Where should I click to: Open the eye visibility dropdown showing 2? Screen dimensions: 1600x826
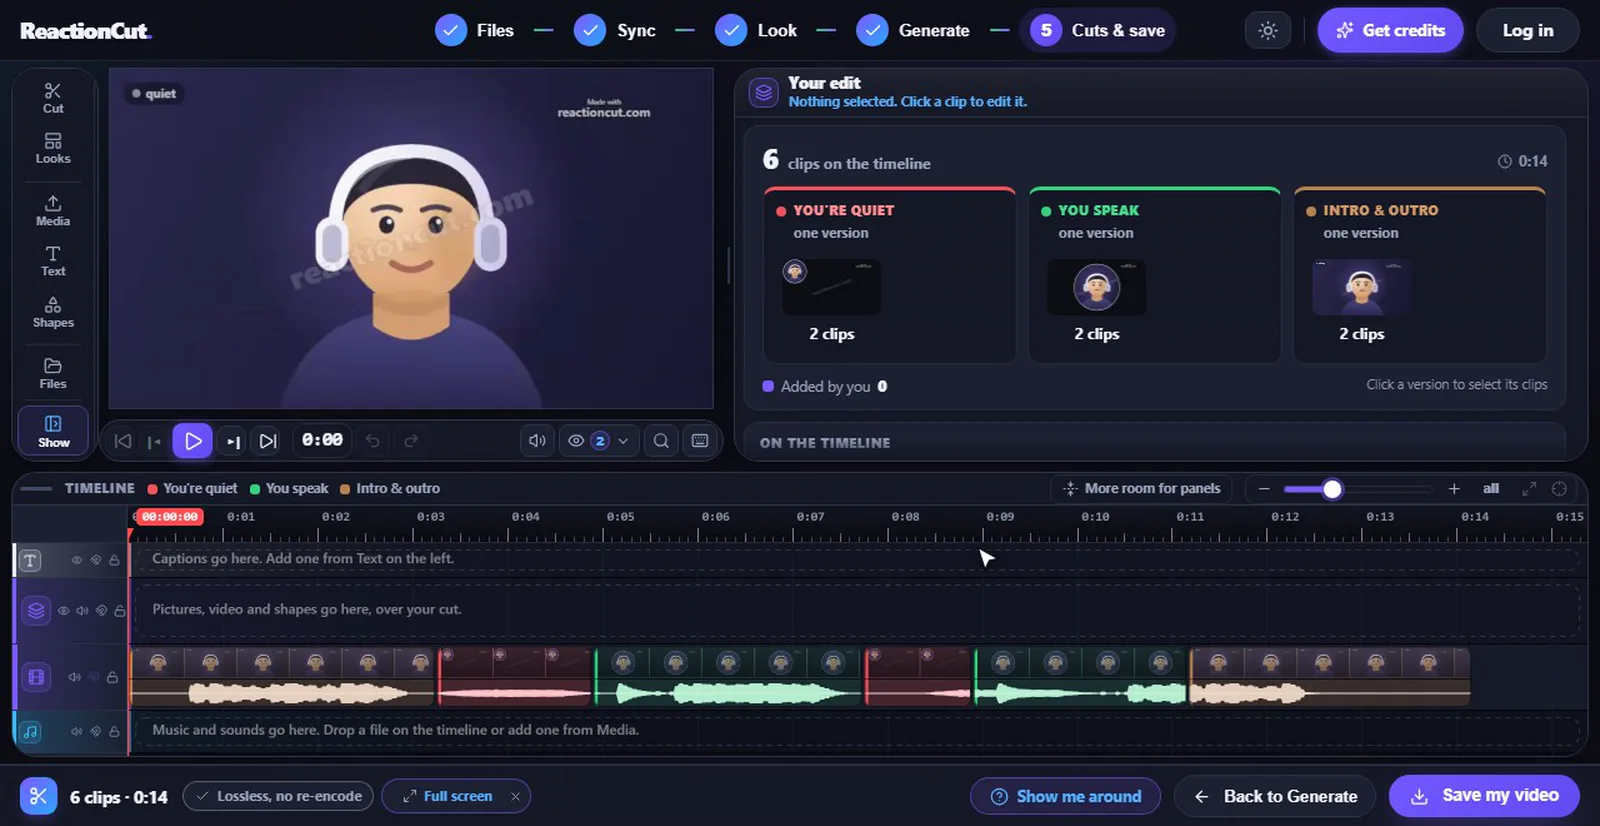(598, 441)
